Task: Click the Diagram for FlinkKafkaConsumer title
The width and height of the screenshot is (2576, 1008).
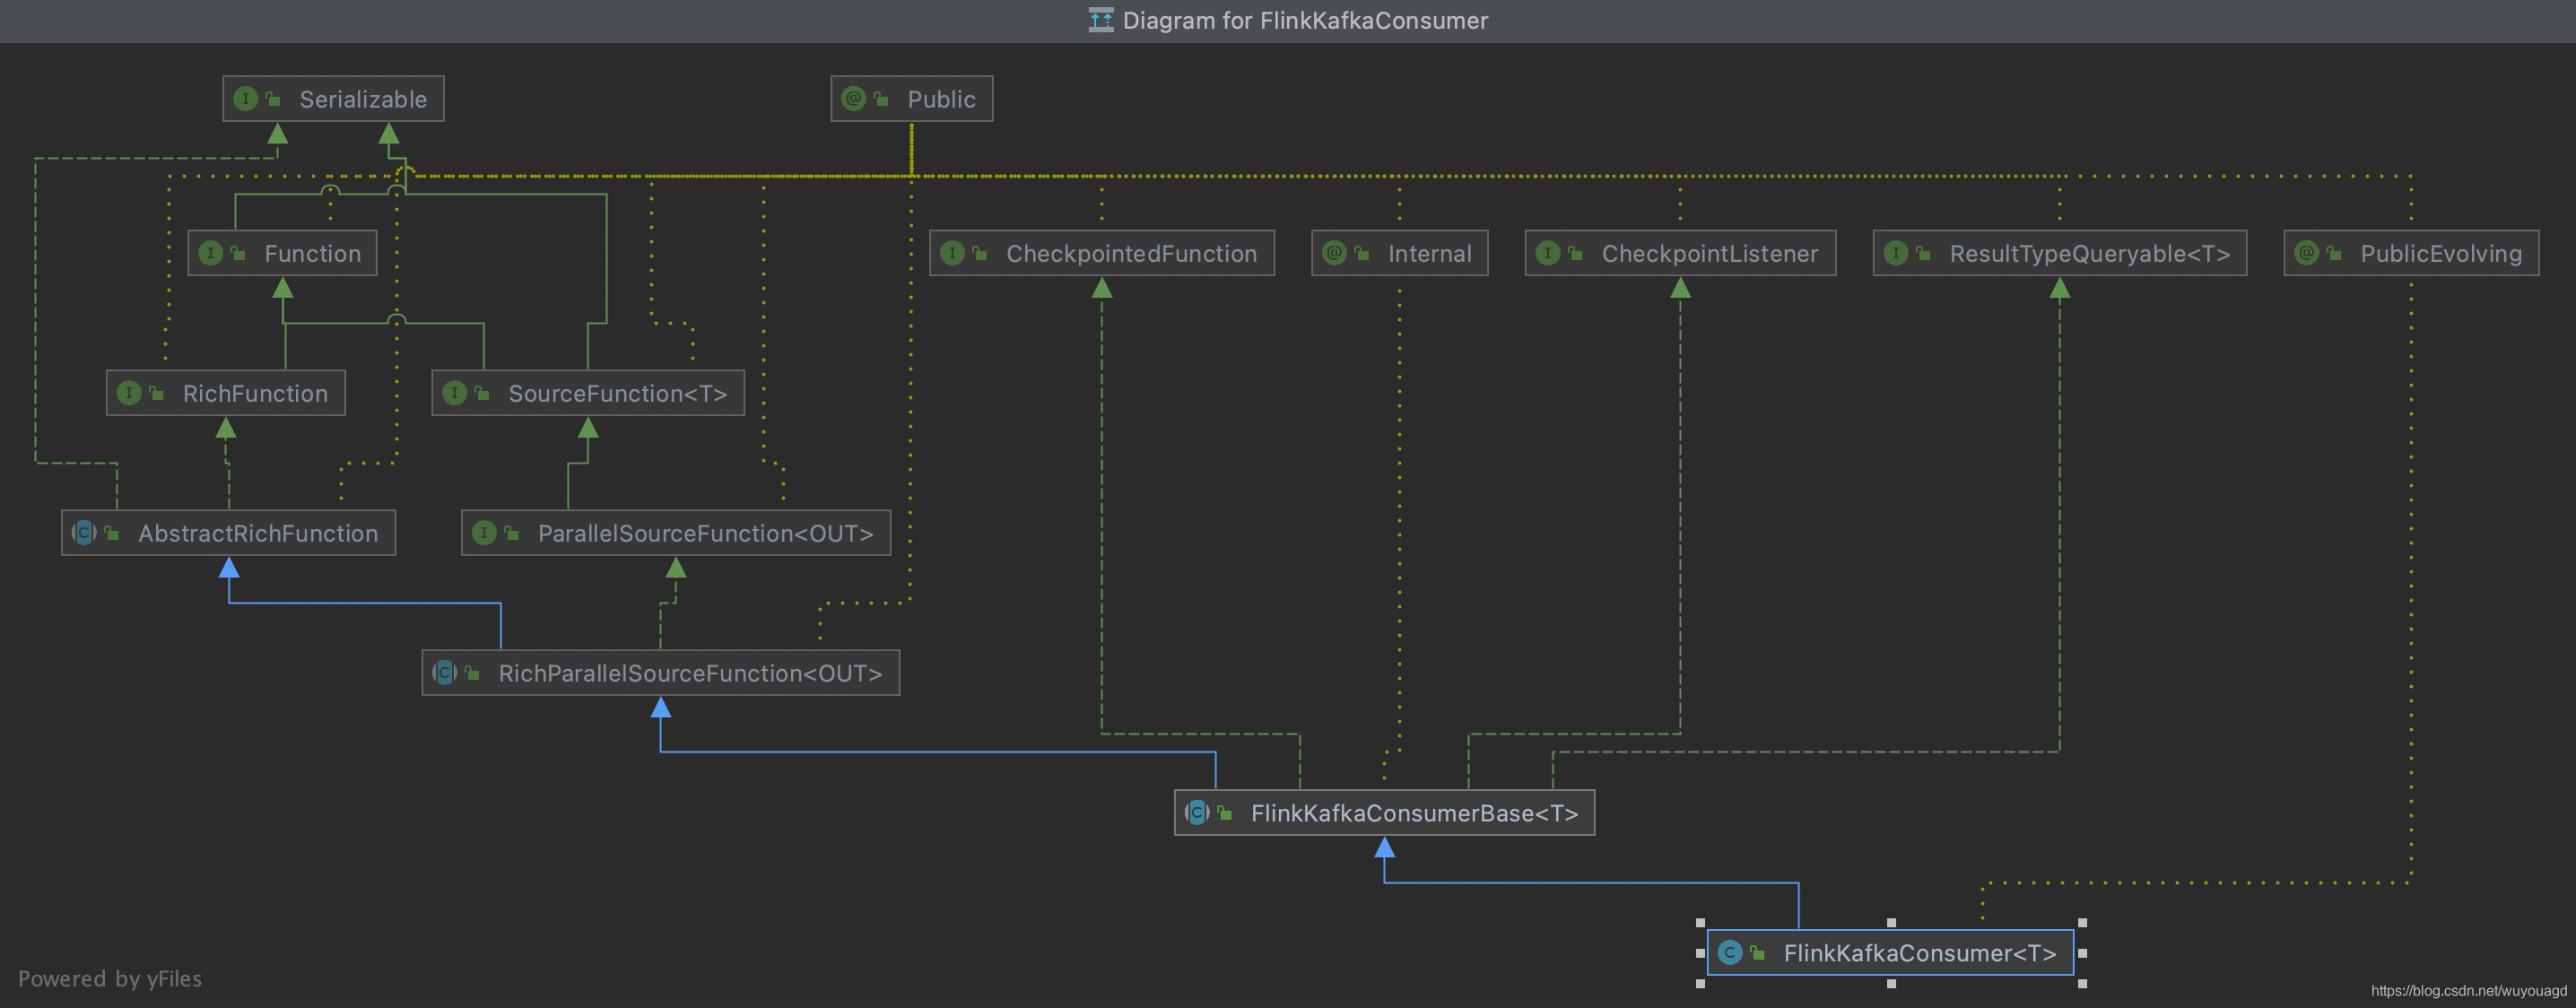Action: coord(1305,20)
